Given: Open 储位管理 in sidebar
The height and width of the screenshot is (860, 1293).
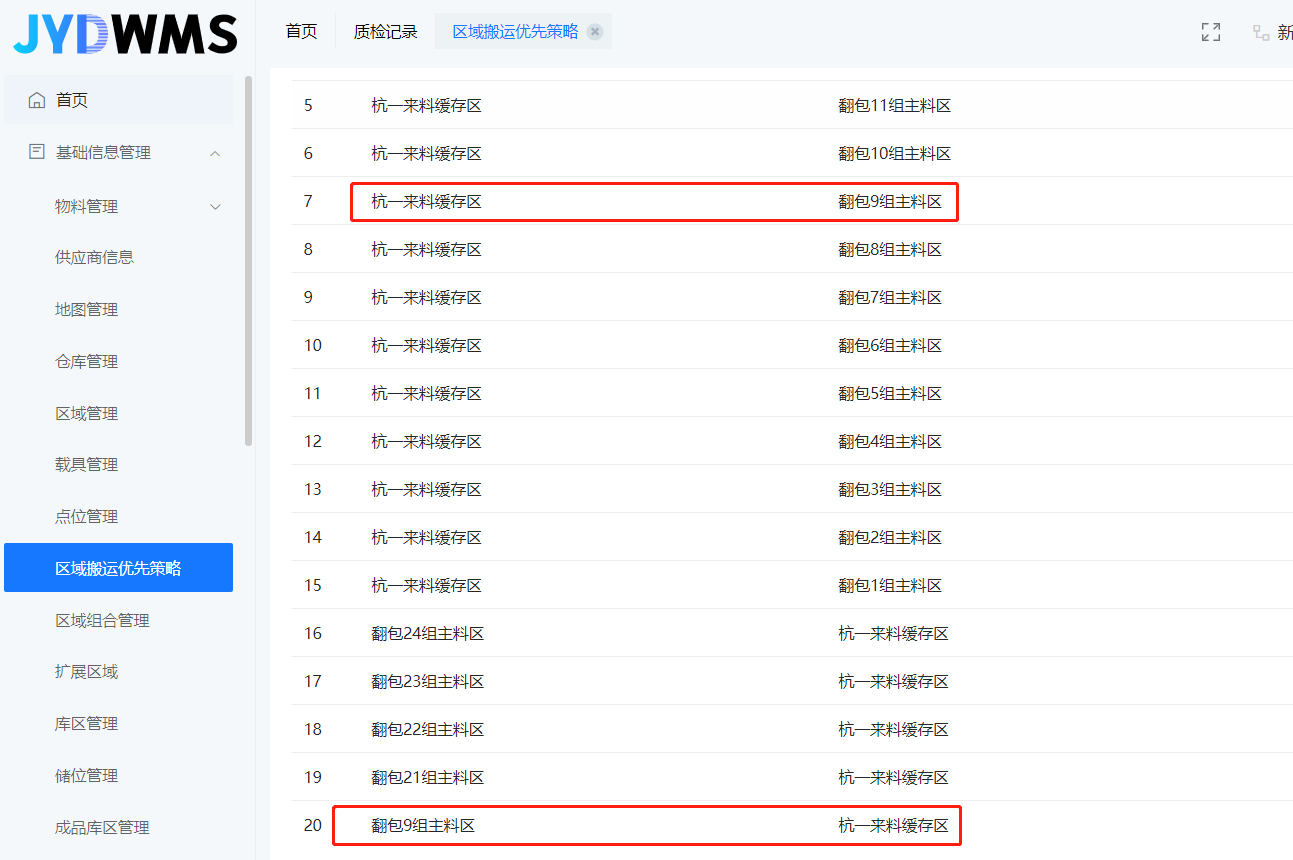Looking at the screenshot, I should coord(87,775).
